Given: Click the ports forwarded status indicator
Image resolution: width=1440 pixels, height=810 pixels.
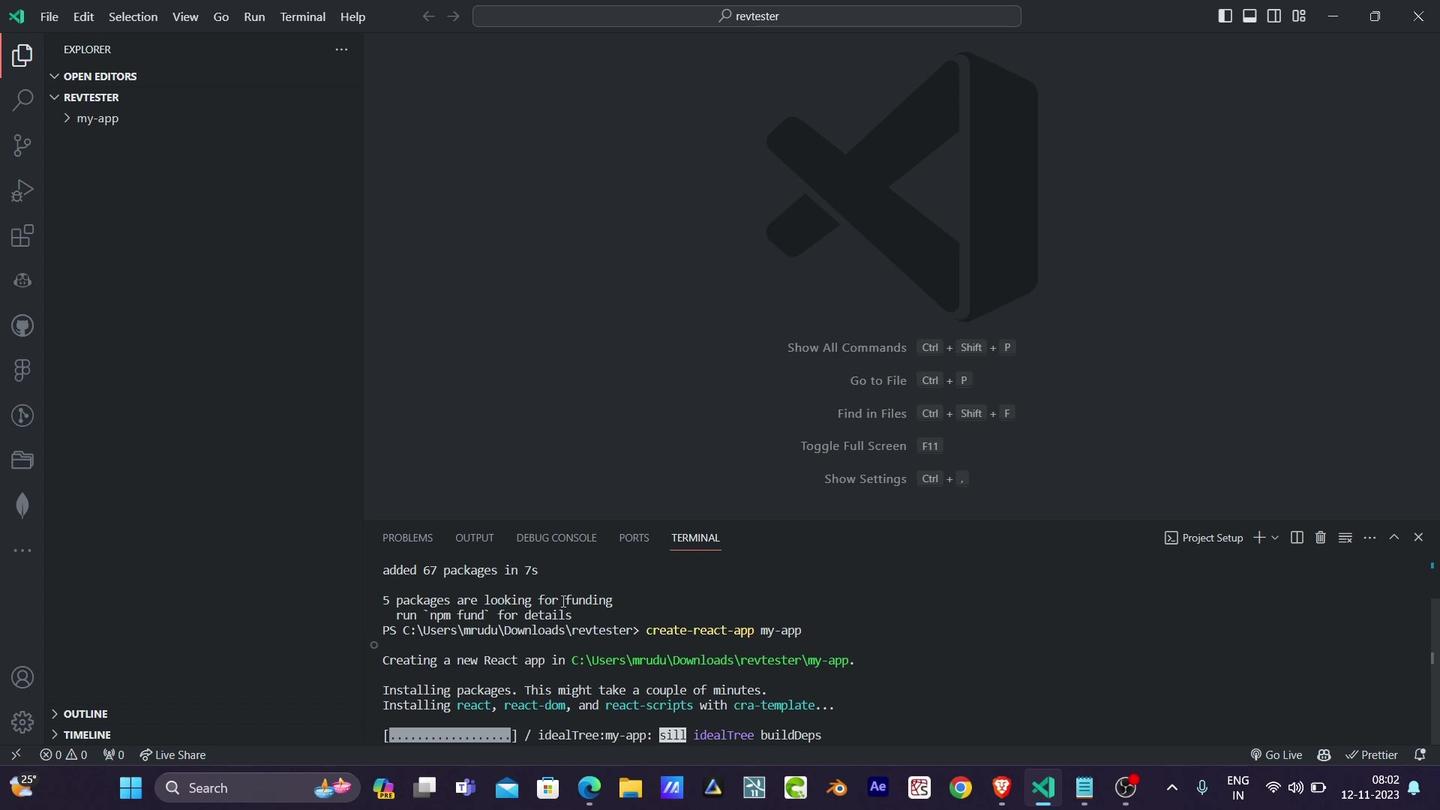Looking at the screenshot, I should tap(114, 755).
